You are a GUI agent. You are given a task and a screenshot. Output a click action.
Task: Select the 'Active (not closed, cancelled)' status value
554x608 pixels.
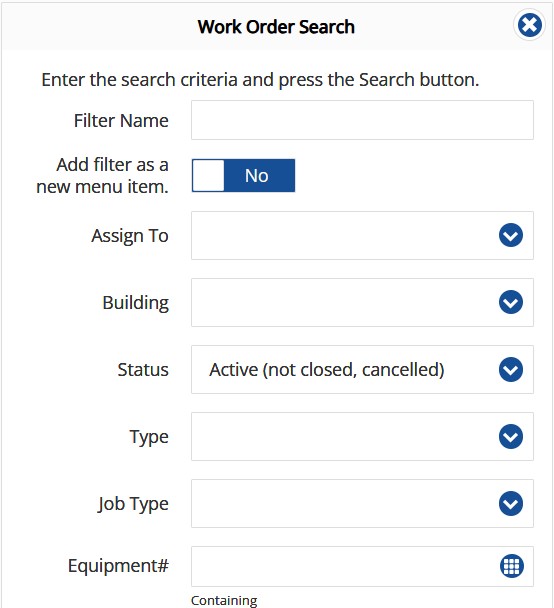[327, 370]
